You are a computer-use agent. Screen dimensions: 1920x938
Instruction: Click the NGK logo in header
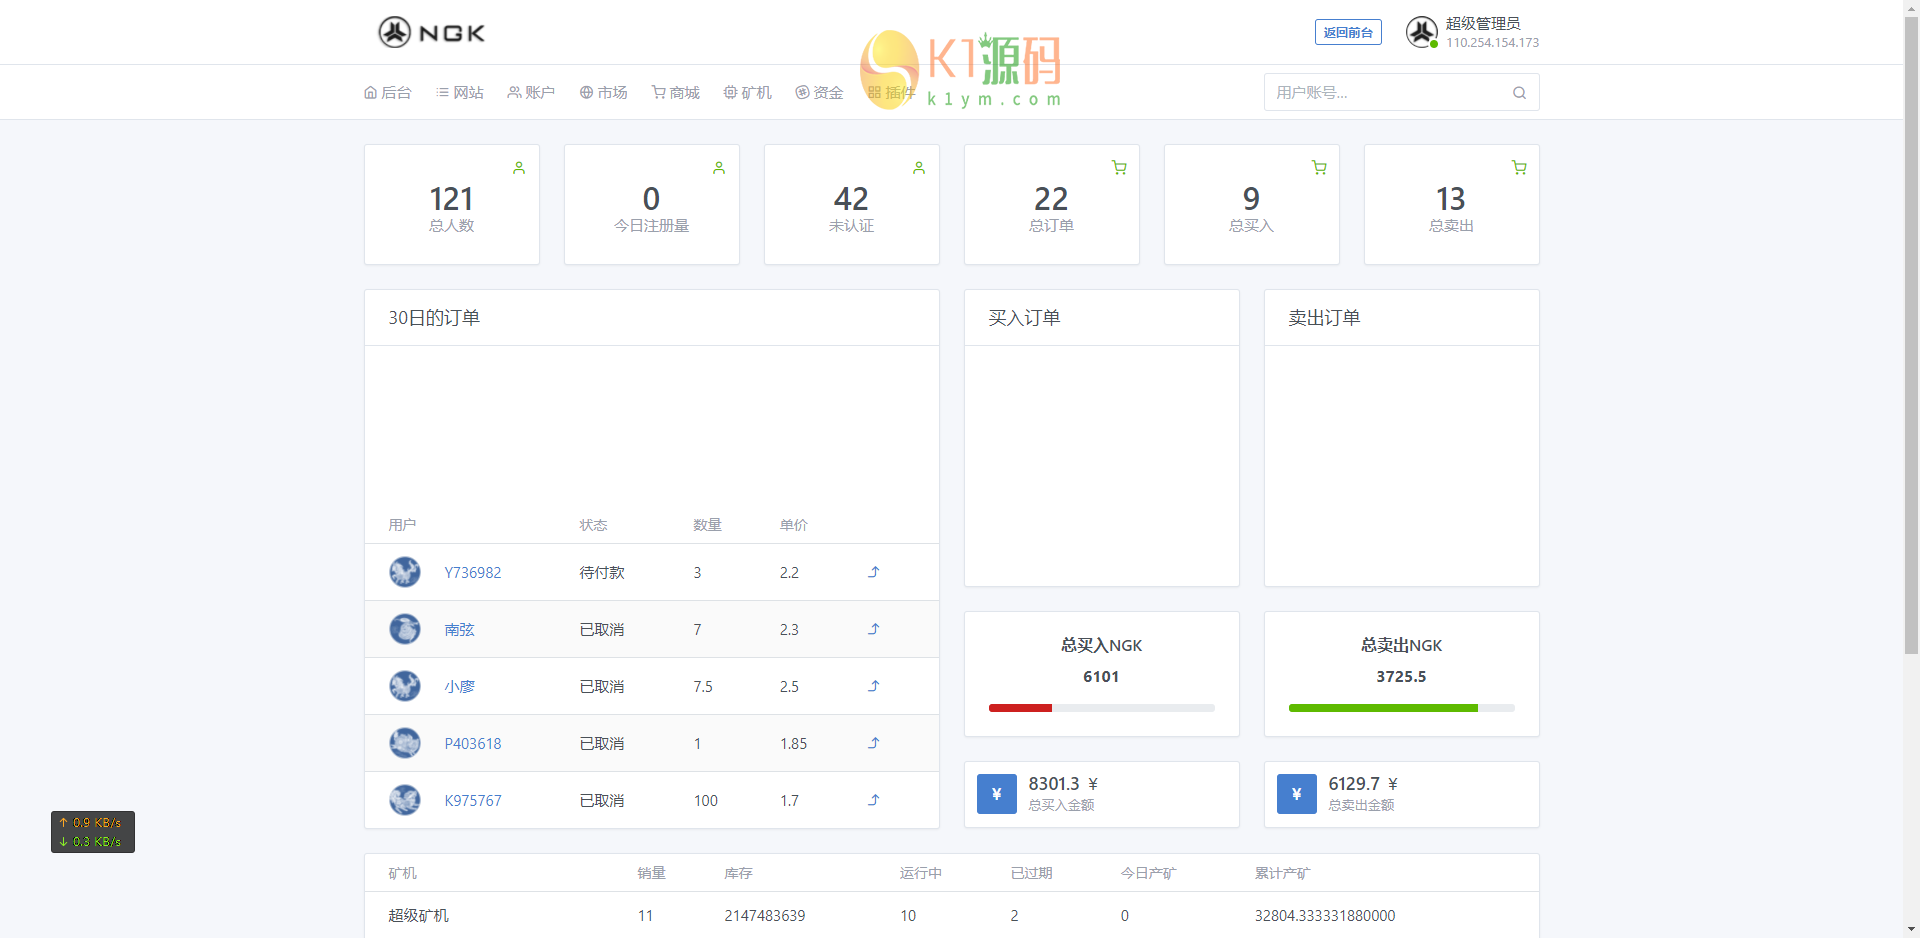click(431, 33)
